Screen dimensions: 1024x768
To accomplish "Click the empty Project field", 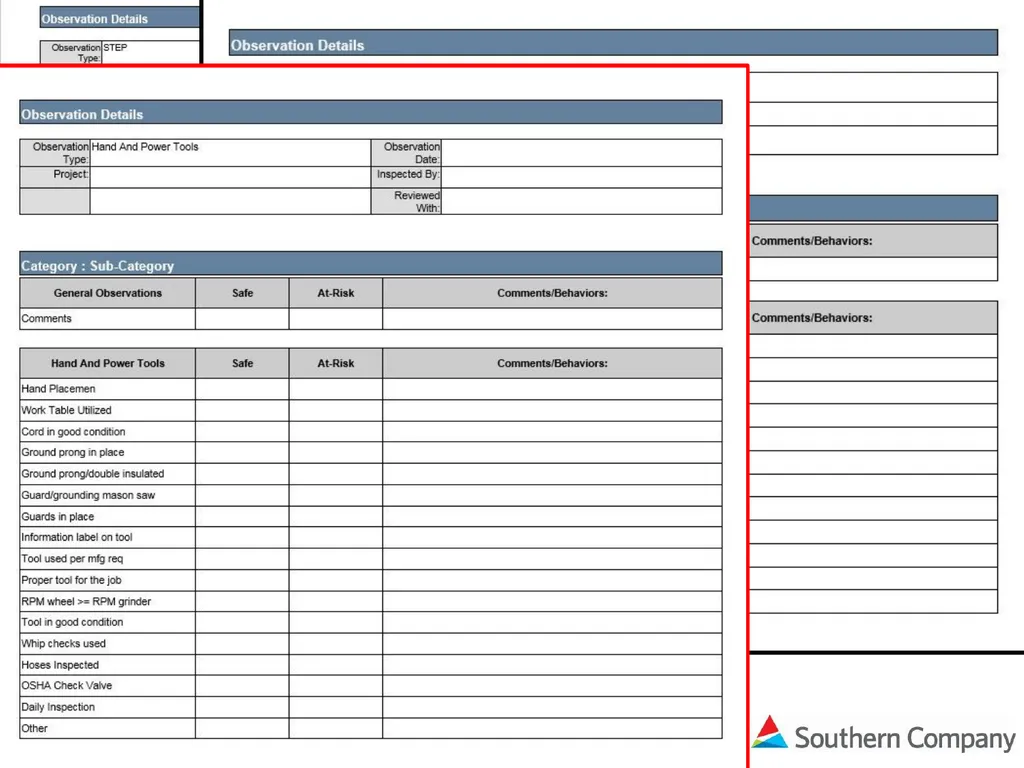I will coord(230,177).
